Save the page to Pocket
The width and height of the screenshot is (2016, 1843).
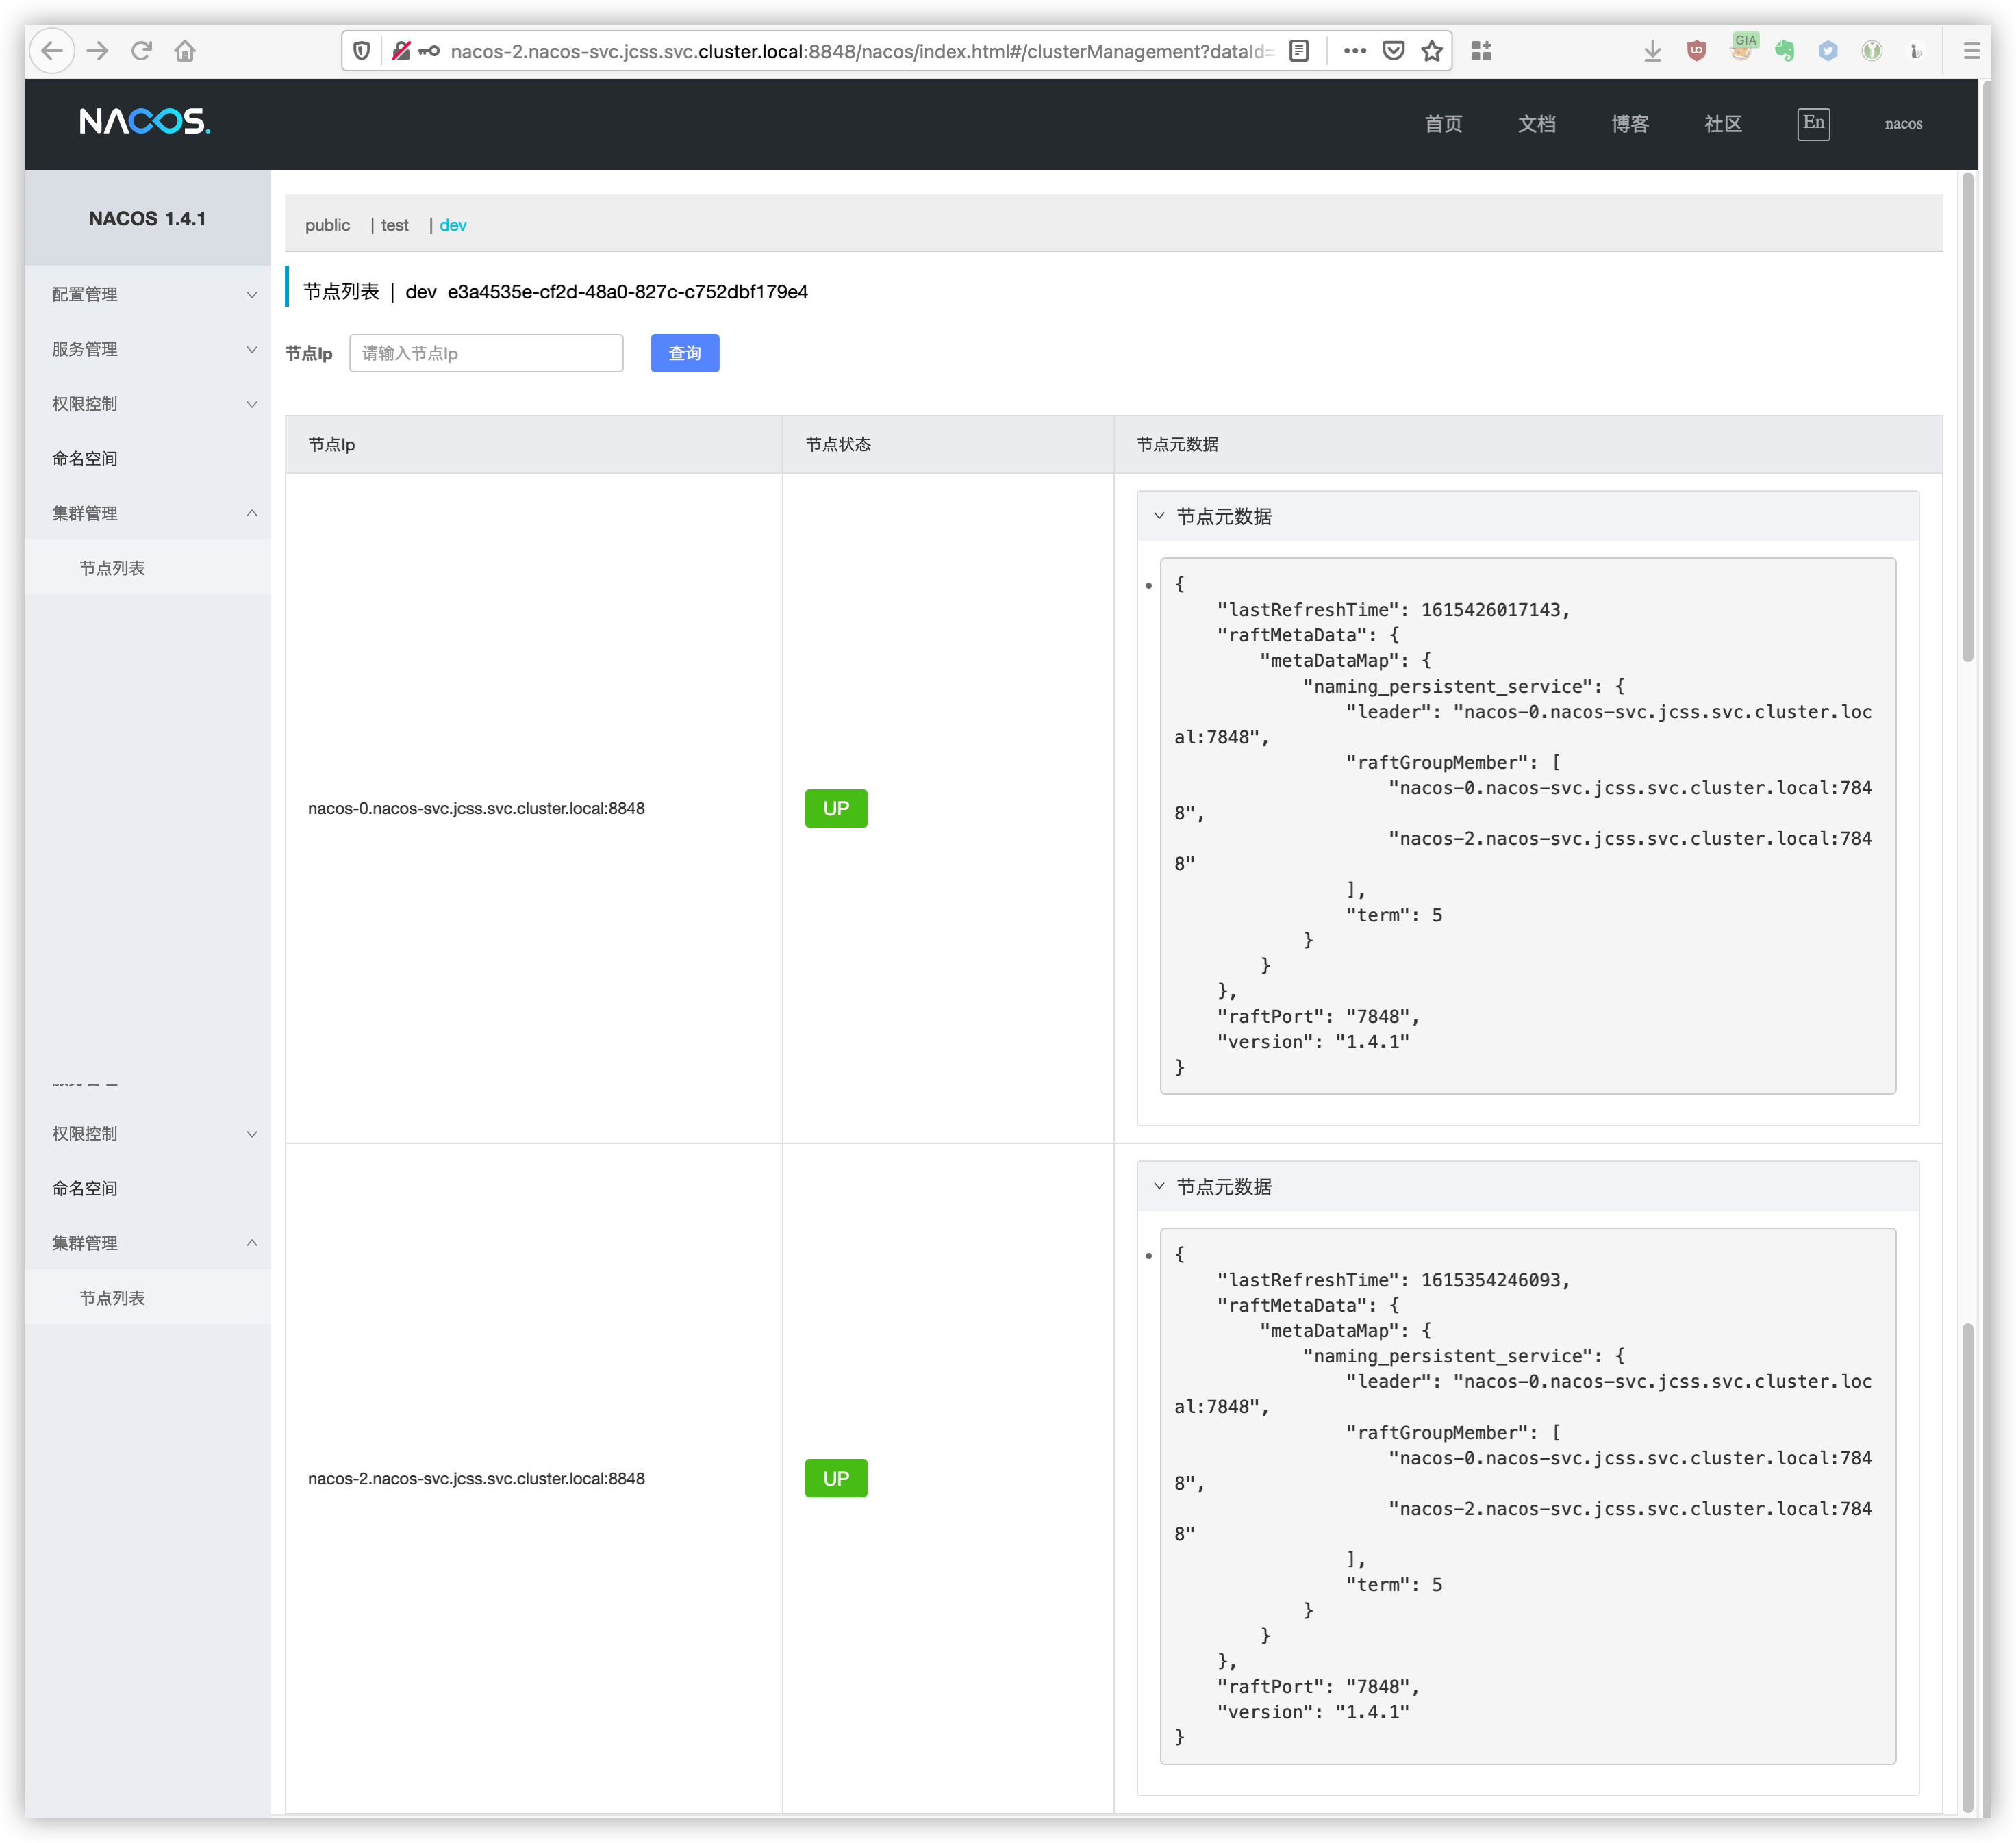point(1394,50)
